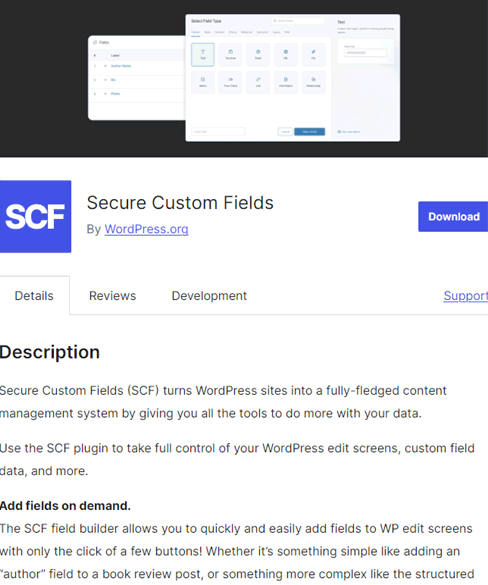Image resolution: width=488 pixels, height=585 pixels.
Task: Select the URL field type tile
Action: (x=285, y=54)
